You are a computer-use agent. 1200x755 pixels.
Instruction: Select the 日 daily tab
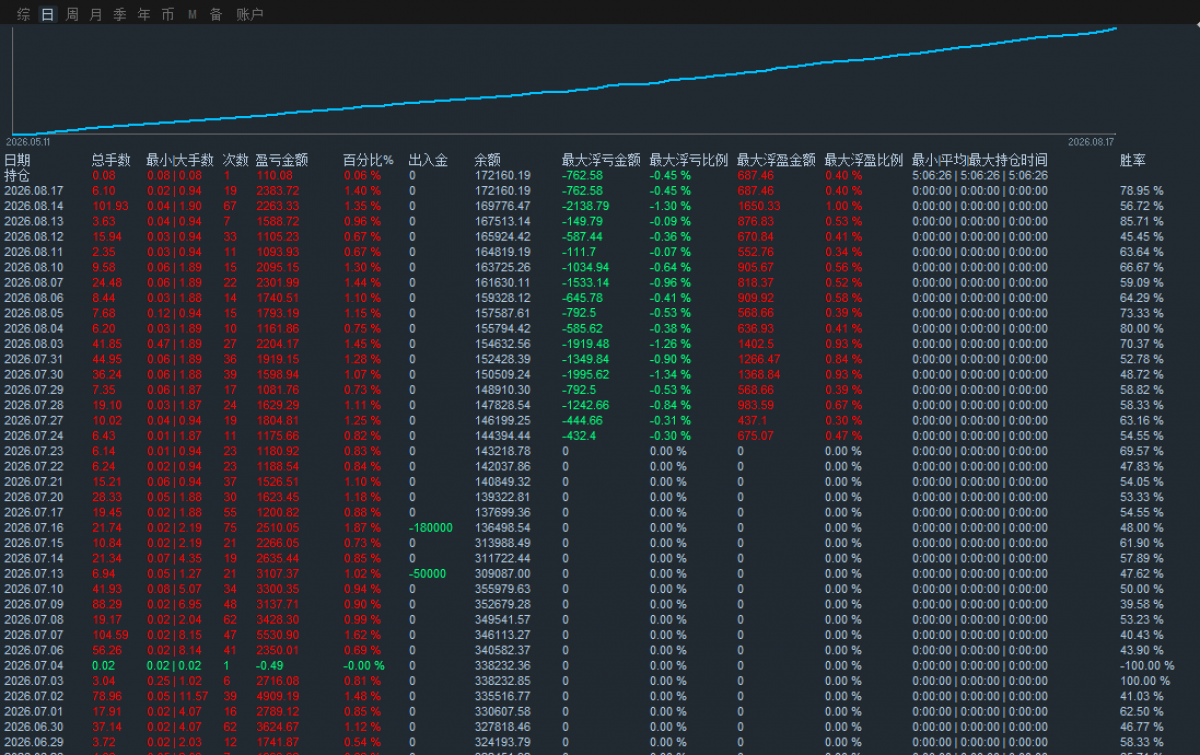pos(48,14)
